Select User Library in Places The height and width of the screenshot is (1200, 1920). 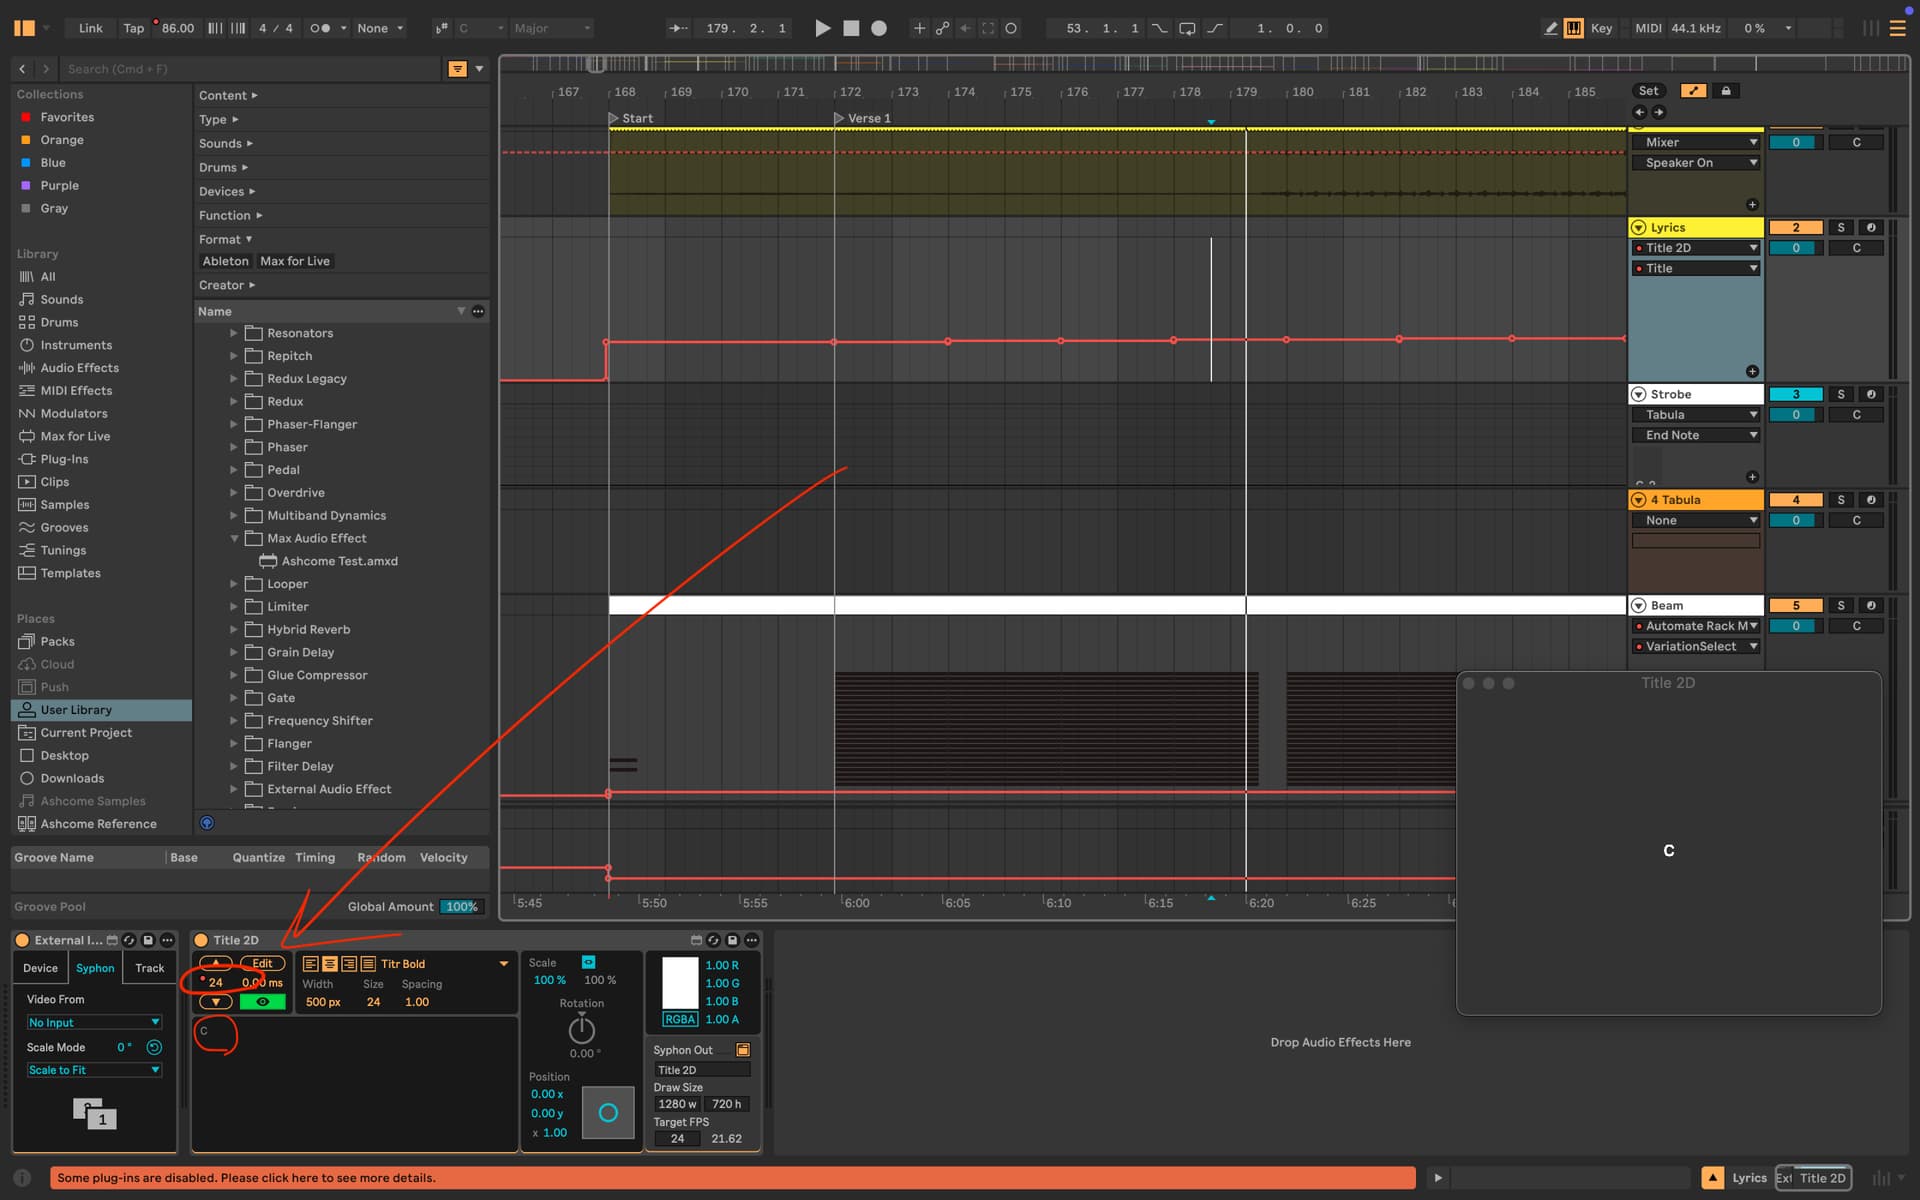[x=76, y=710]
